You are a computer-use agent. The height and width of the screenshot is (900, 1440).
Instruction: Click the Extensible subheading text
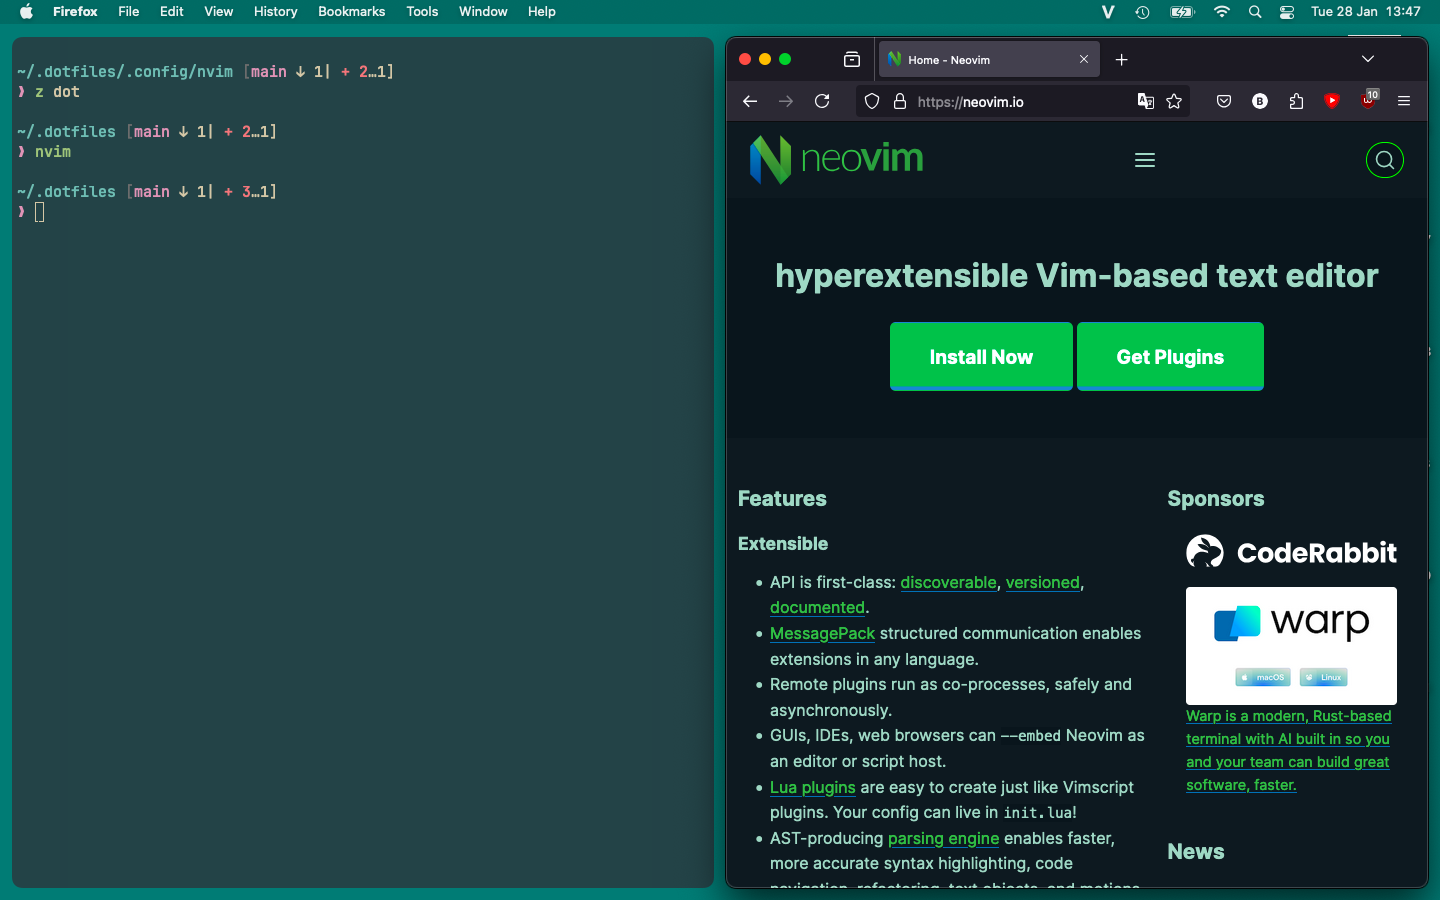783,543
